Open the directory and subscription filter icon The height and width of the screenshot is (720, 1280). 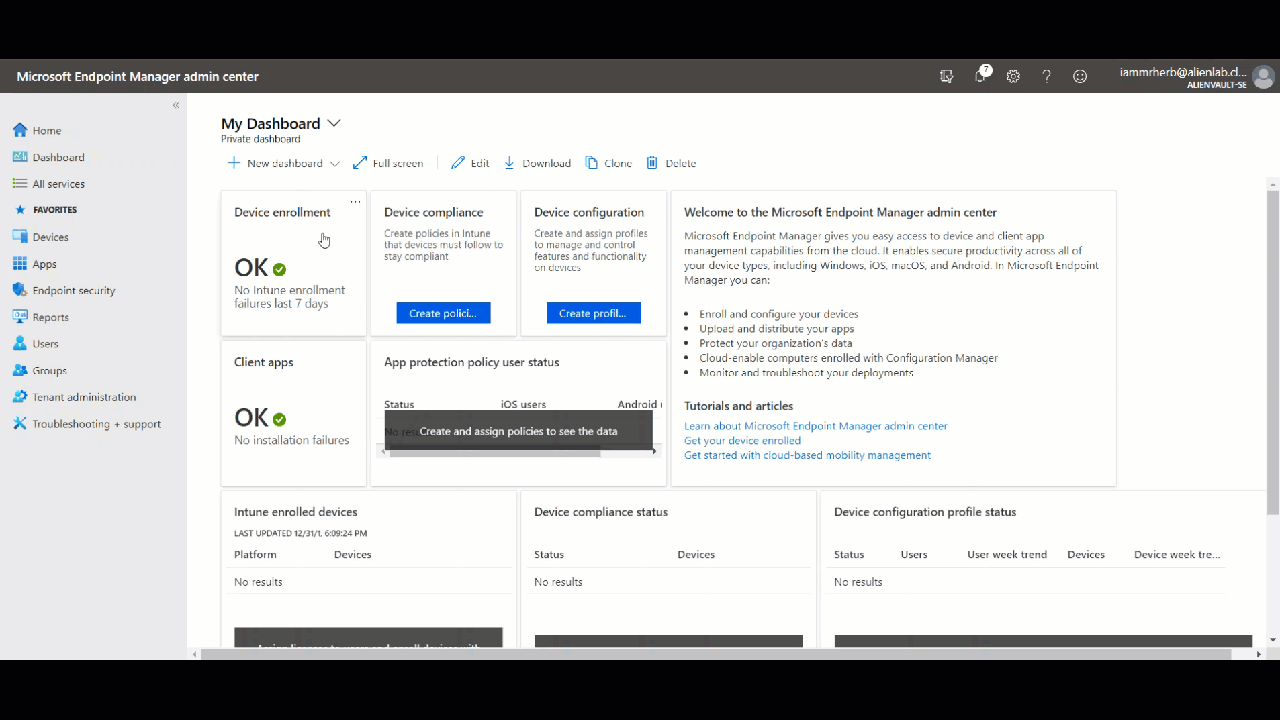pyautogui.click(x=947, y=76)
